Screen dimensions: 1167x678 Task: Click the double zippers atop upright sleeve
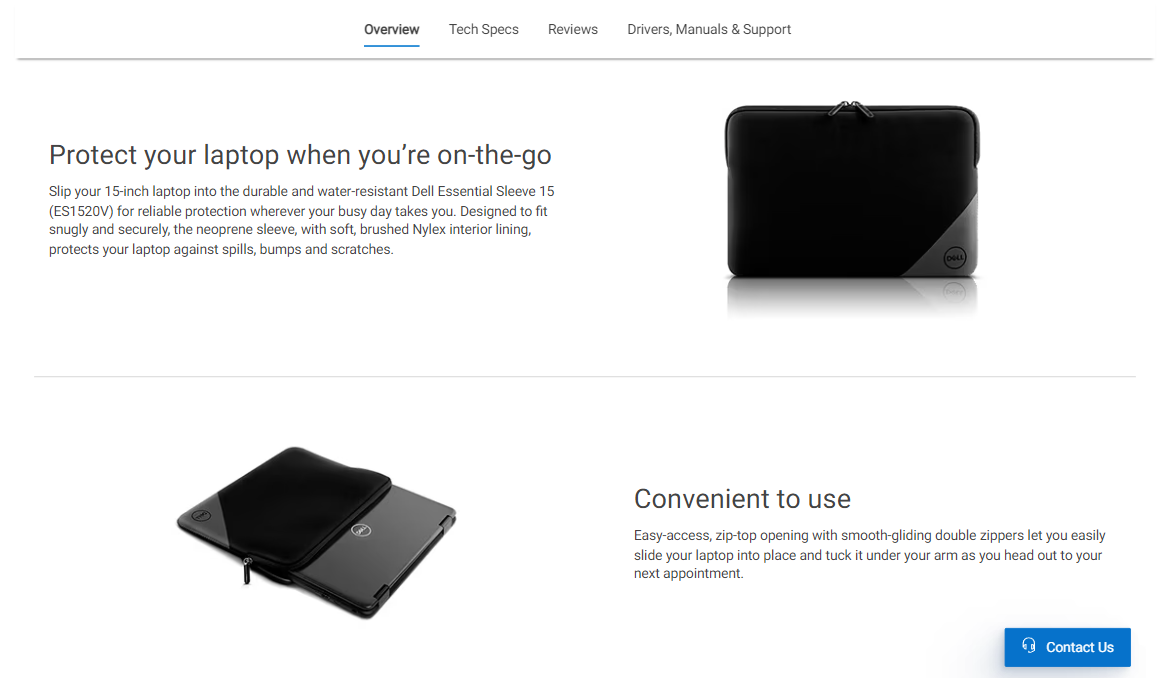click(851, 109)
